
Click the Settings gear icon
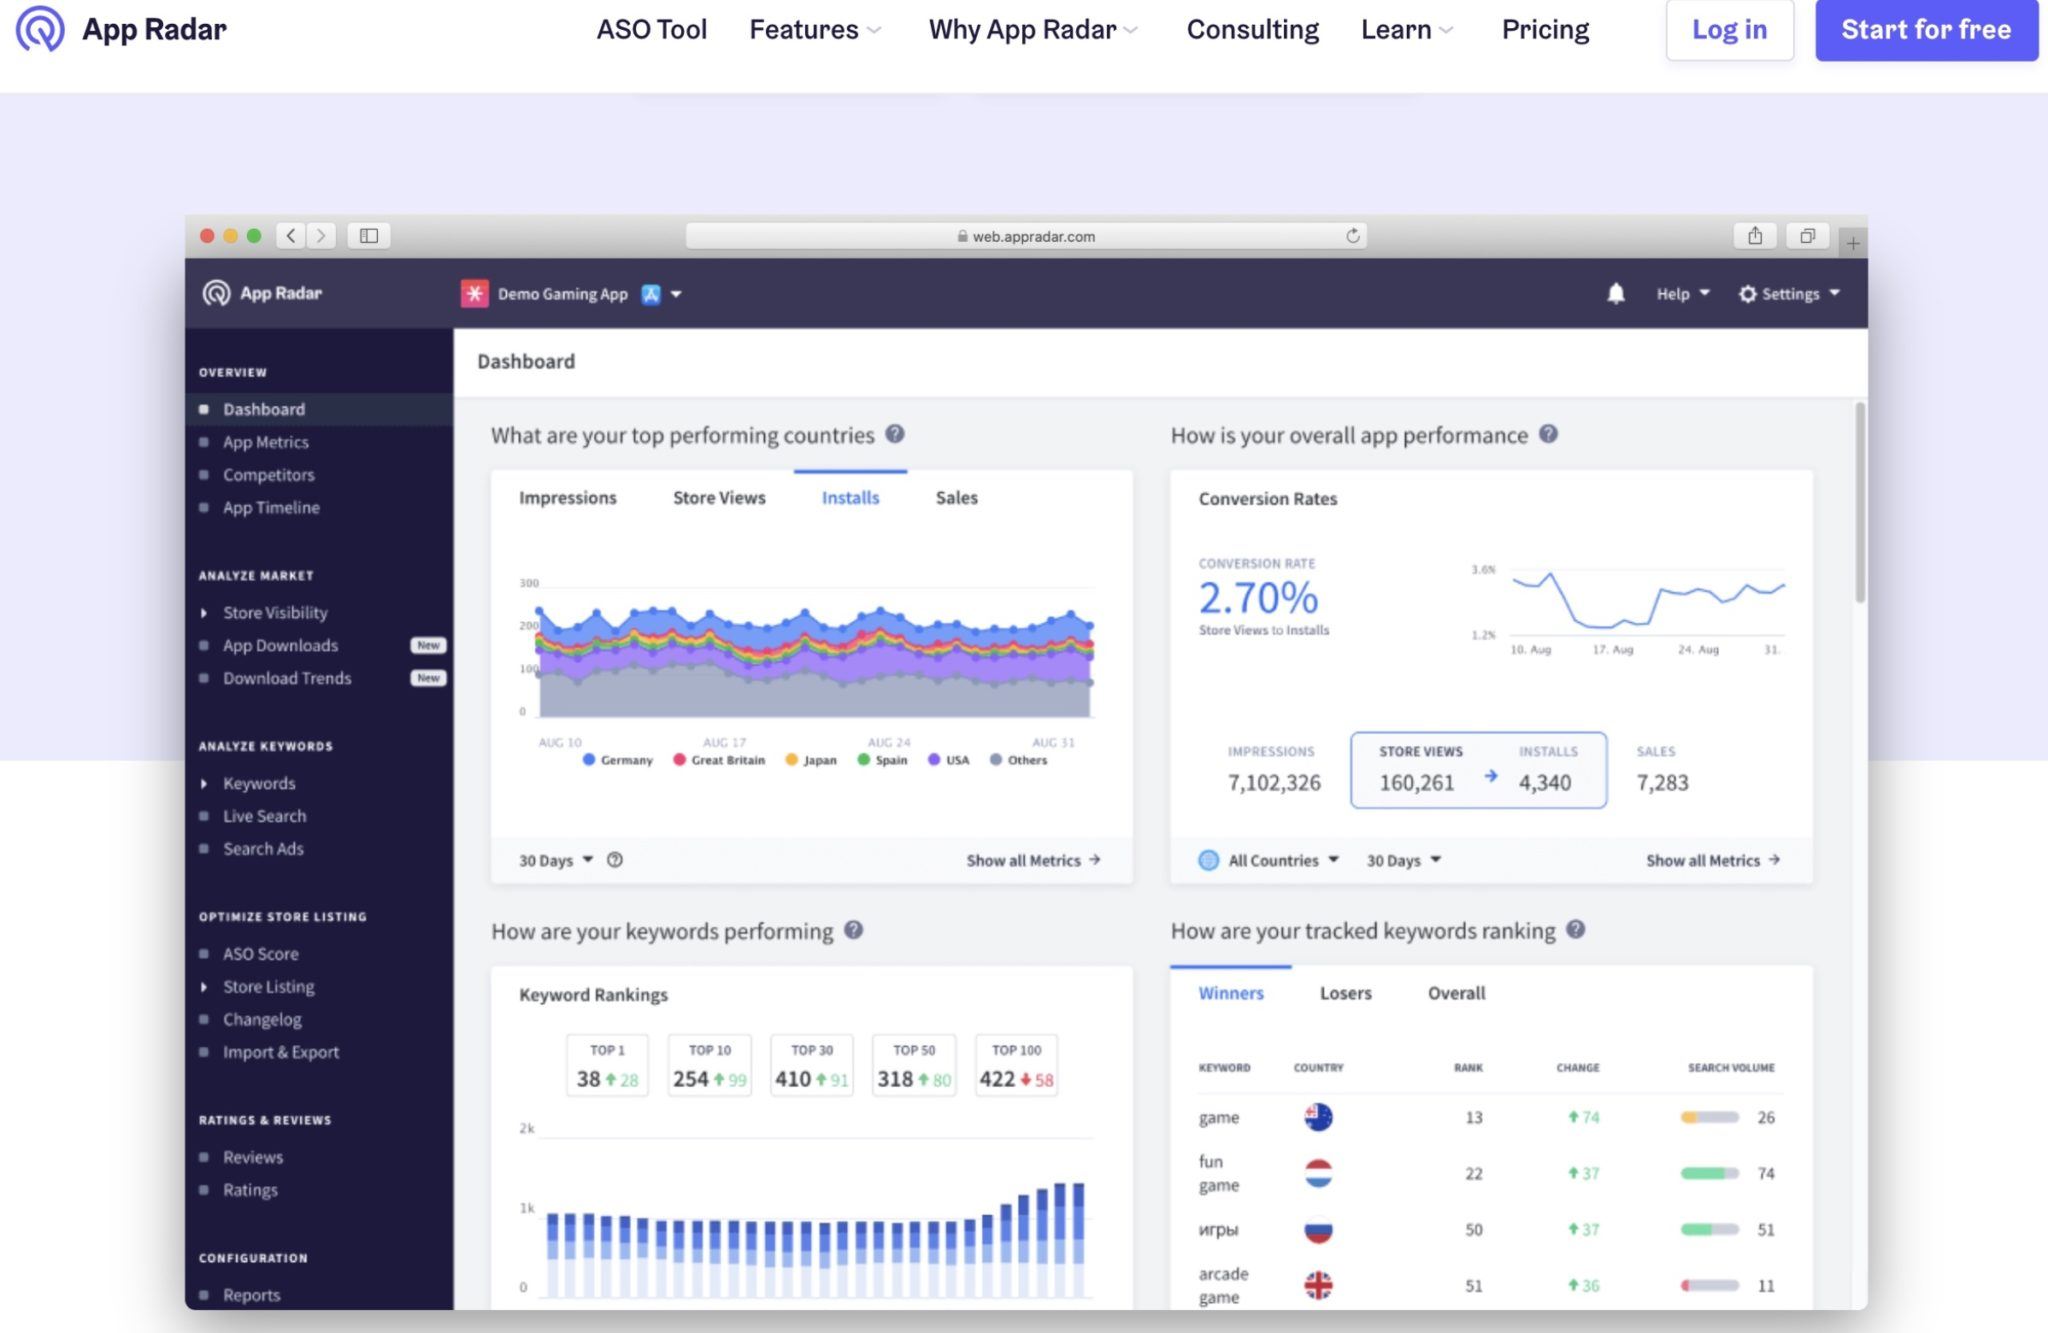click(x=1747, y=294)
